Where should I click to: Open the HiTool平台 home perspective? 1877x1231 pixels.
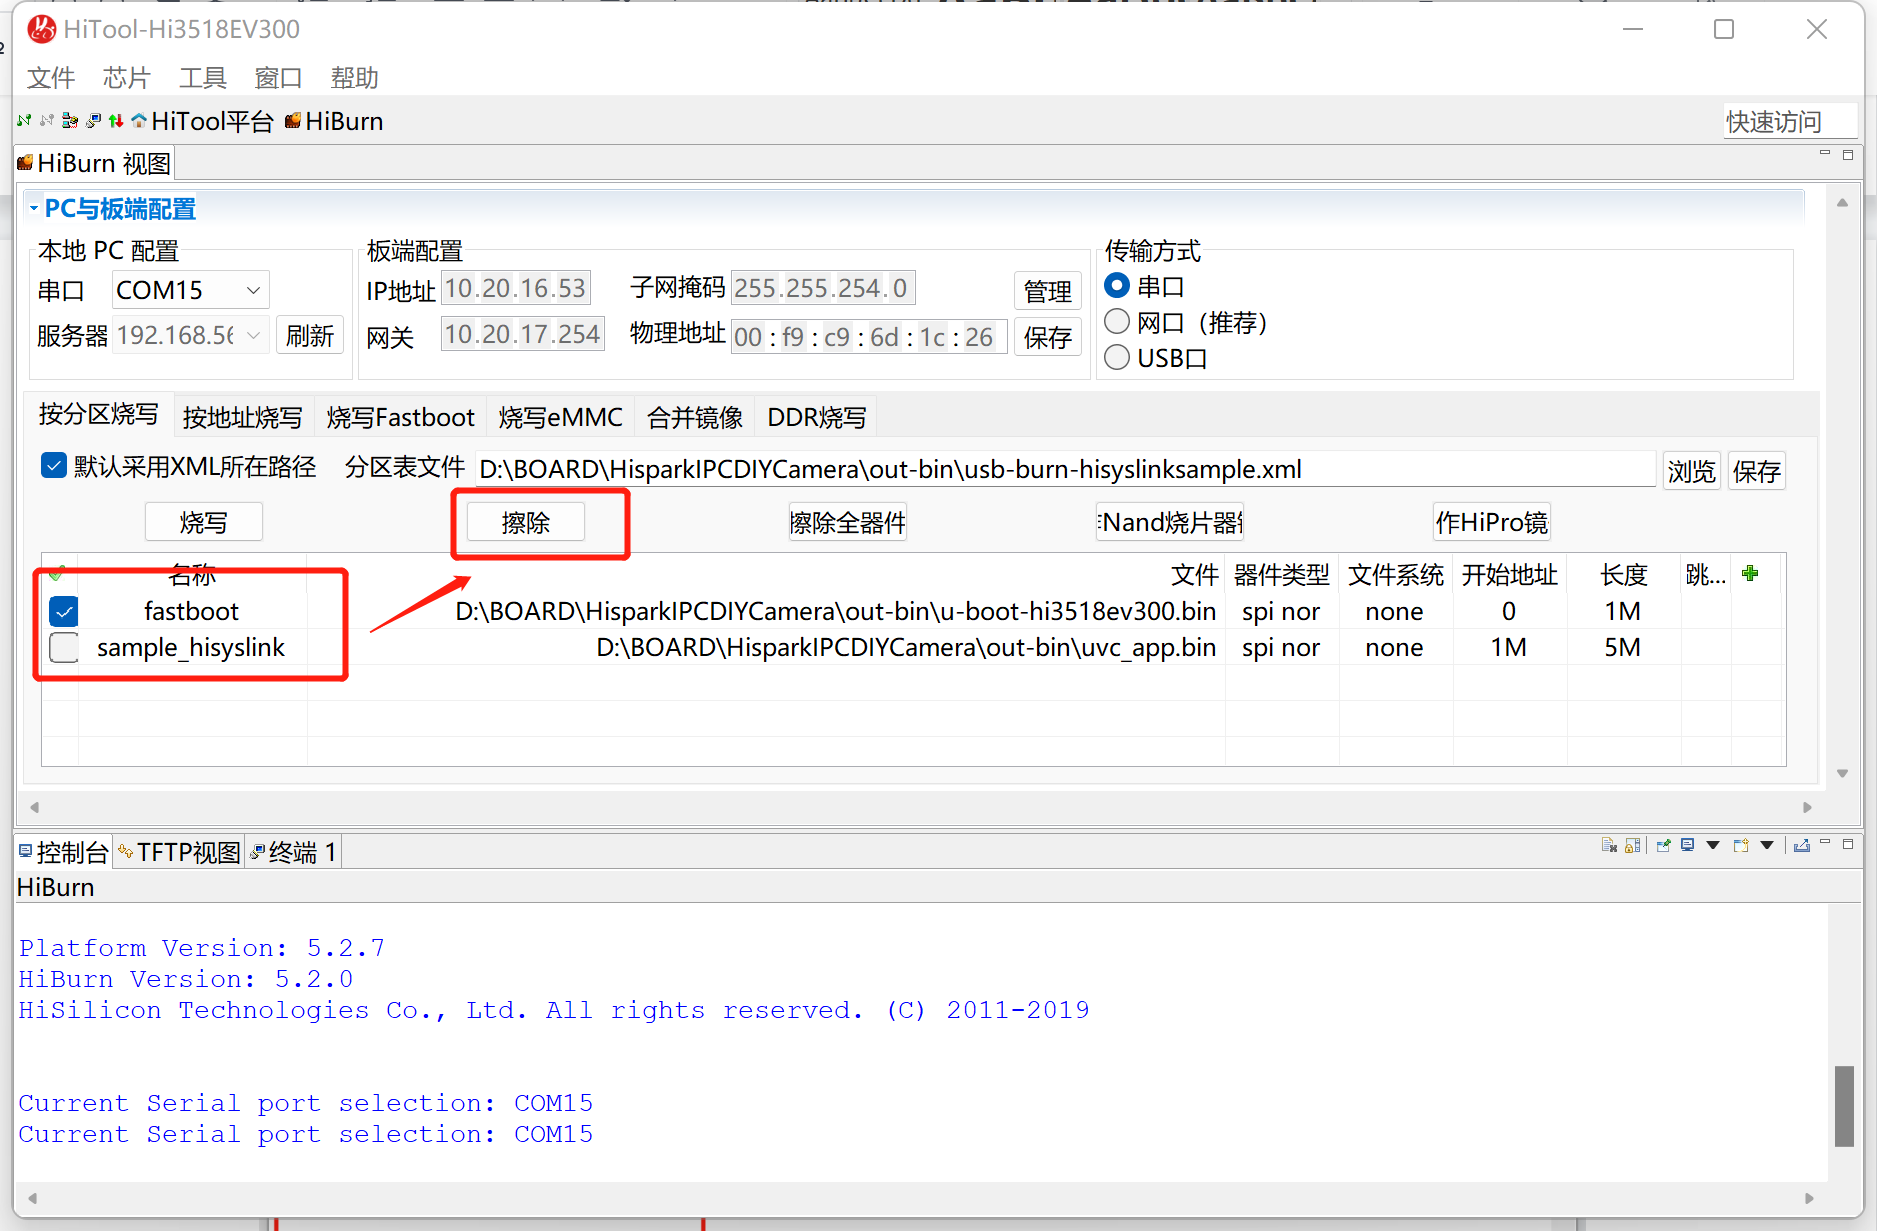[x=202, y=121]
